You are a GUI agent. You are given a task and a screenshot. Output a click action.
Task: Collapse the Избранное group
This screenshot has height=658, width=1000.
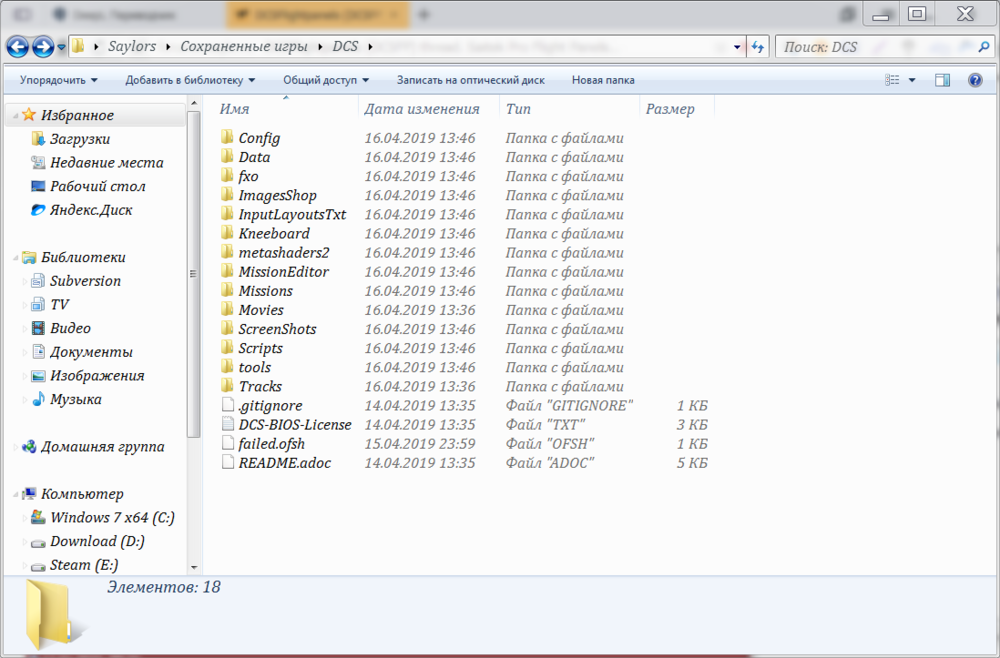point(15,115)
